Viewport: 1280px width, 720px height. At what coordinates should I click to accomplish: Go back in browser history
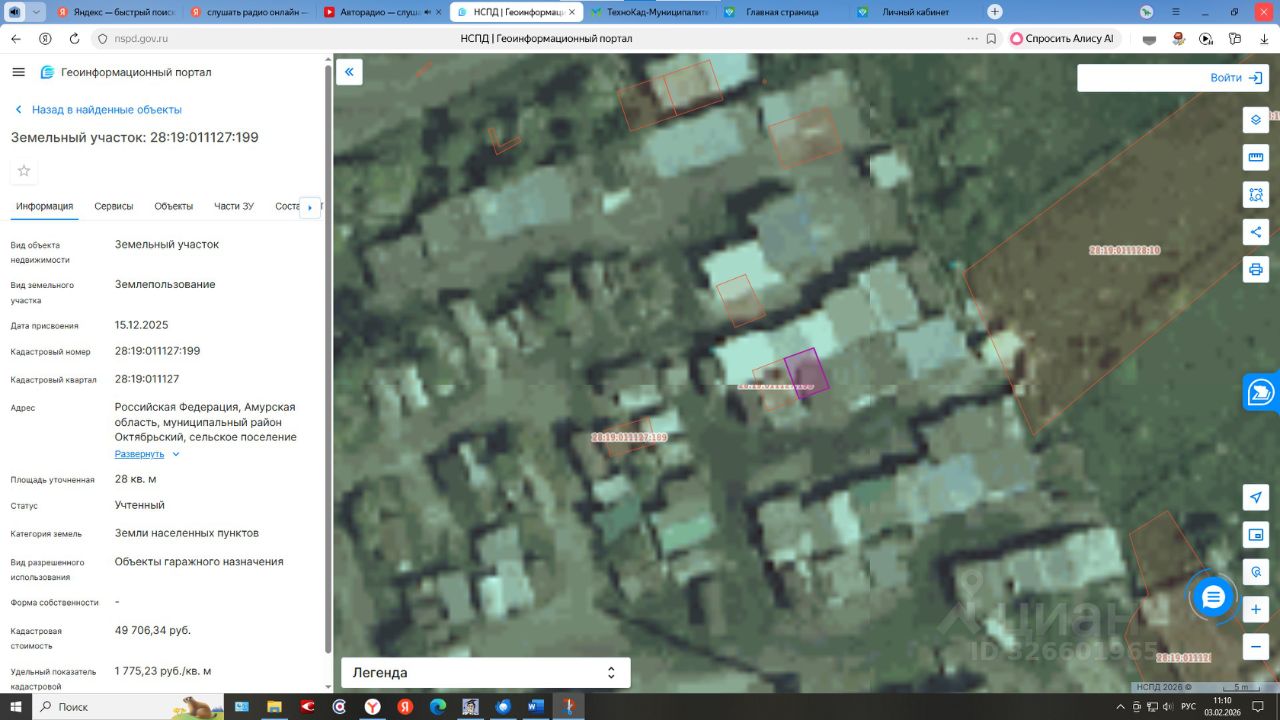click(16, 39)
